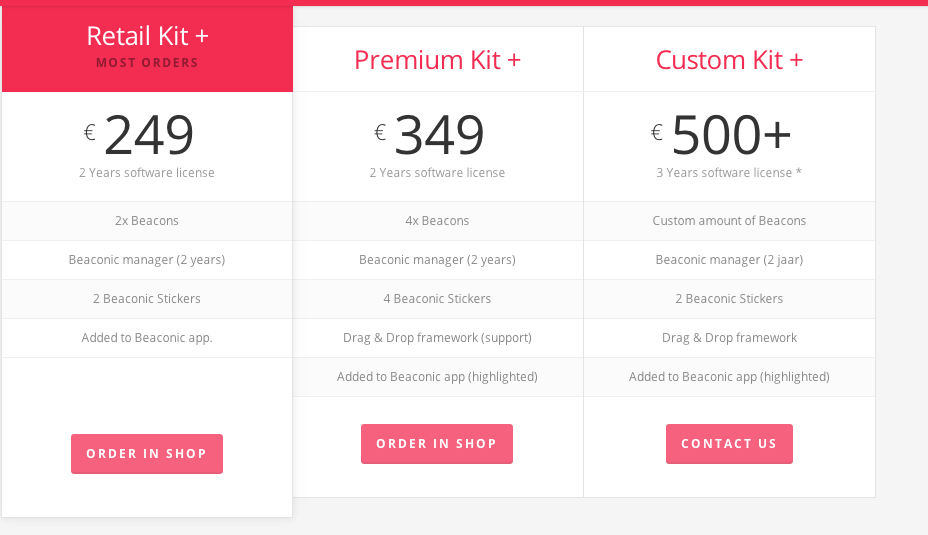Click Drag & Drop framework (support) row
Viewport: 928px width, 535px height.
(437, 338)
